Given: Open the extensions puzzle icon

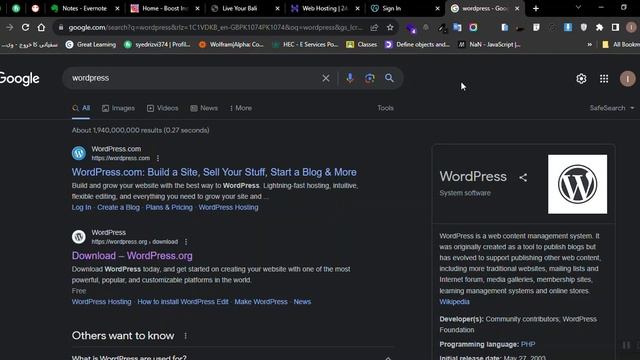Looking at the screenshot, I should pyautogui.click(x=599, y=27).
